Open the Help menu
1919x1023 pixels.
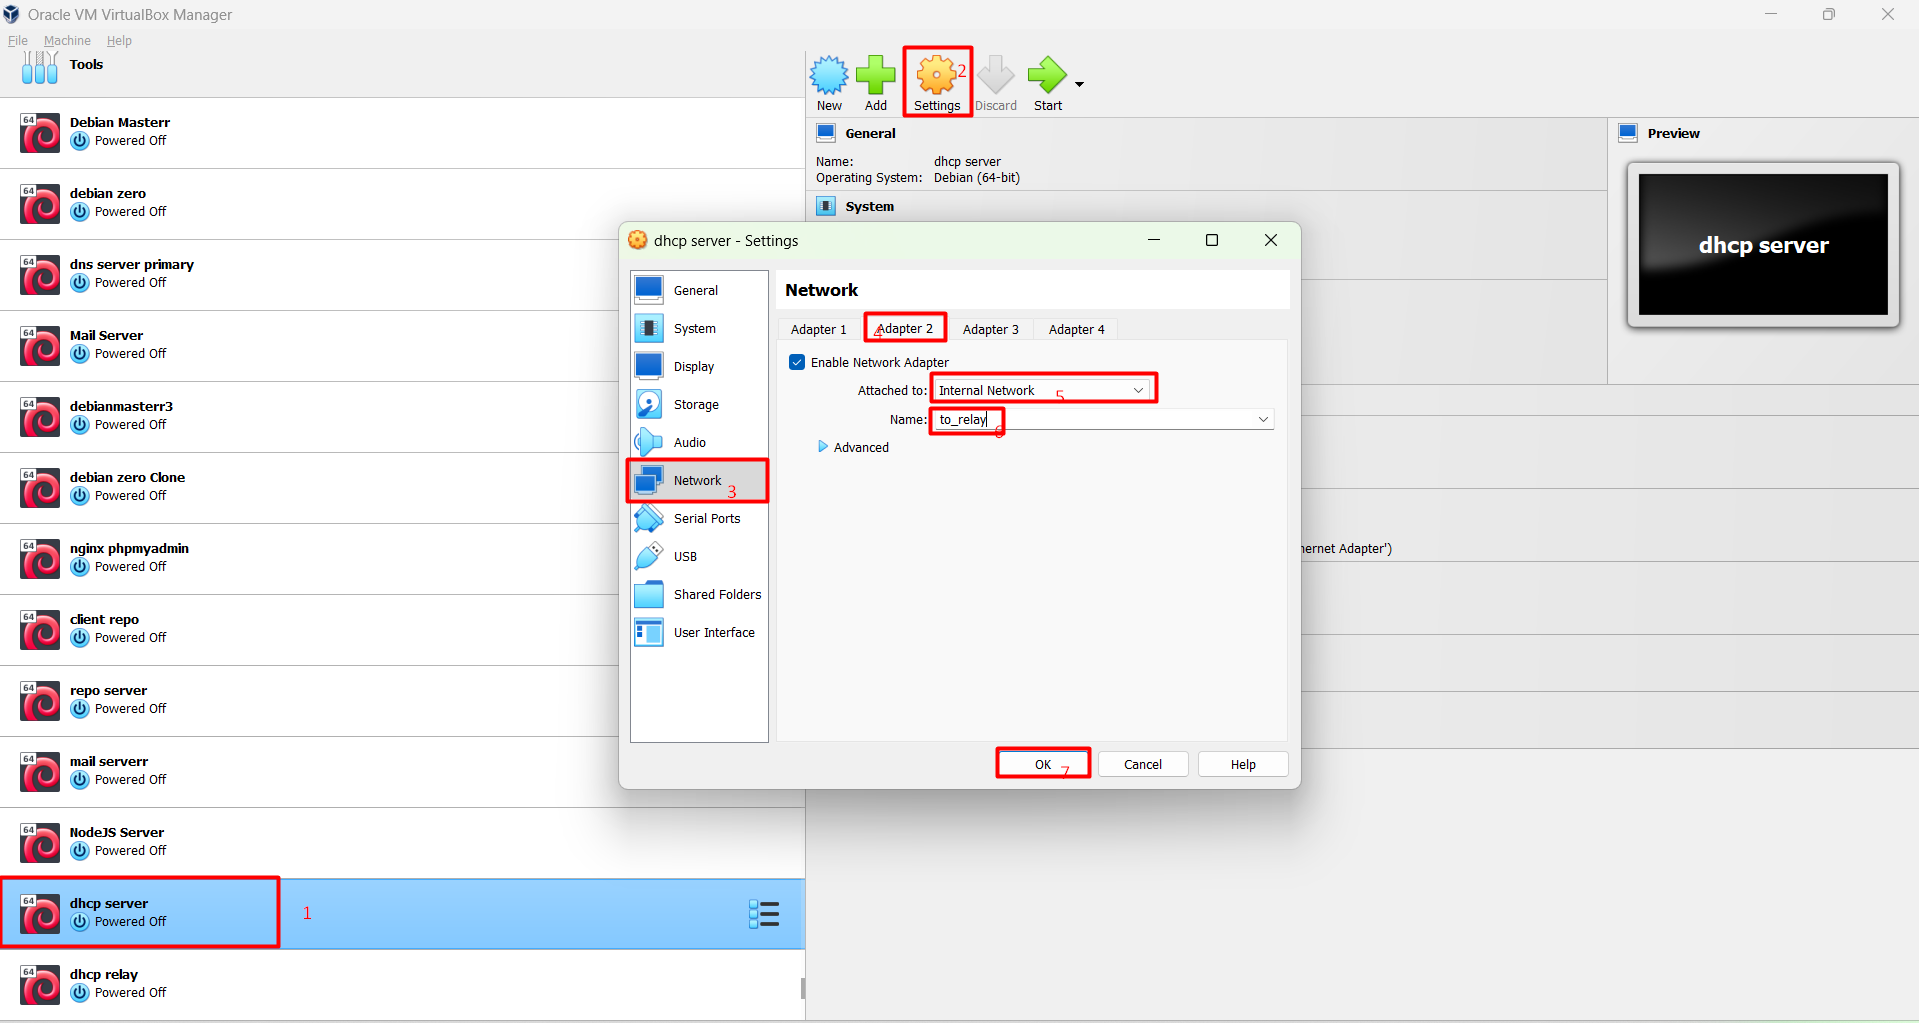[x=119, y=41]
